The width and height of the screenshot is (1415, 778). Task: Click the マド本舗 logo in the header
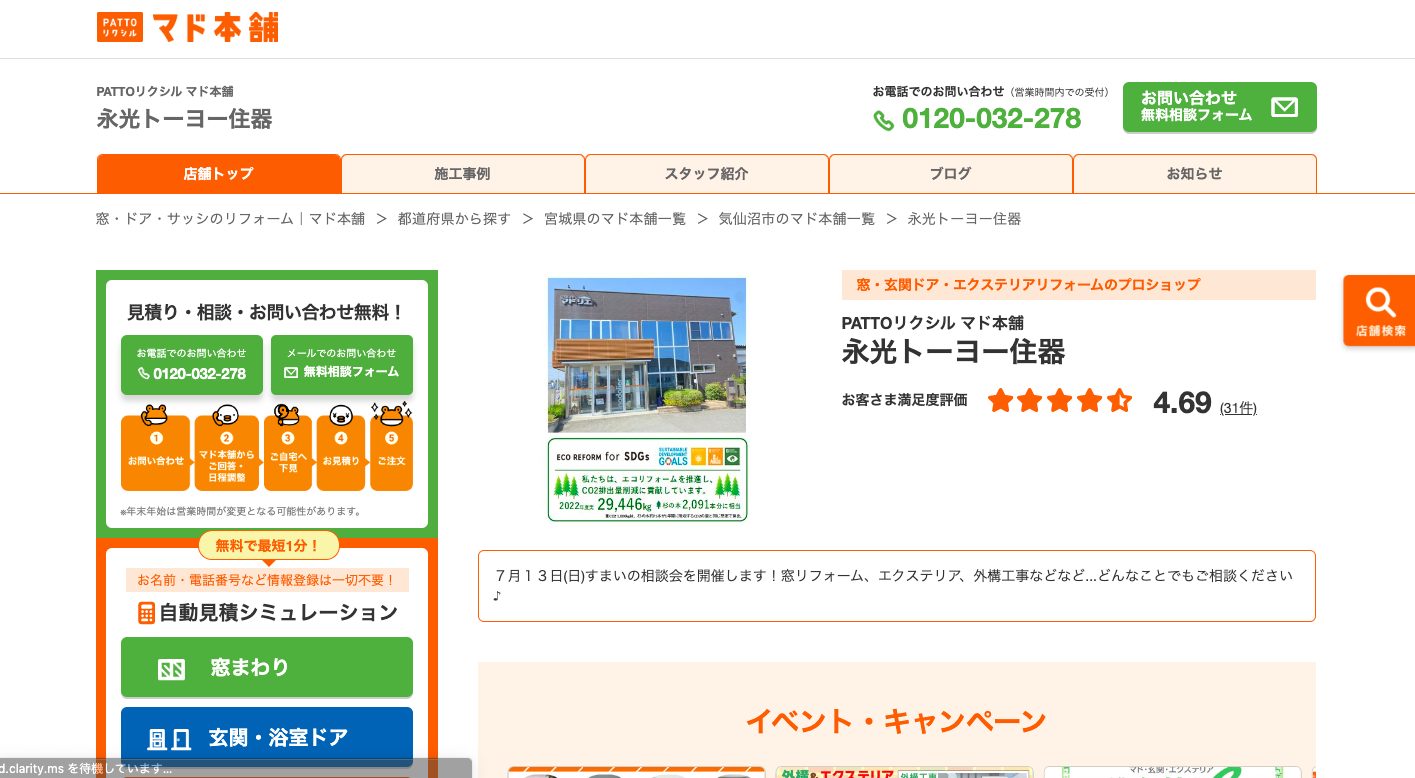click(187, 27)
